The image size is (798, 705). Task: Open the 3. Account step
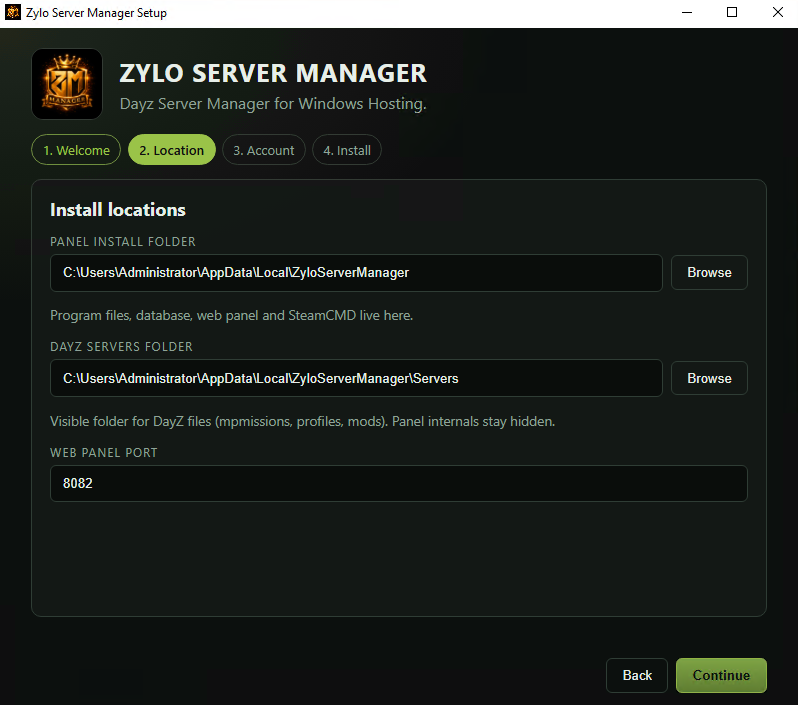point(264,150)
